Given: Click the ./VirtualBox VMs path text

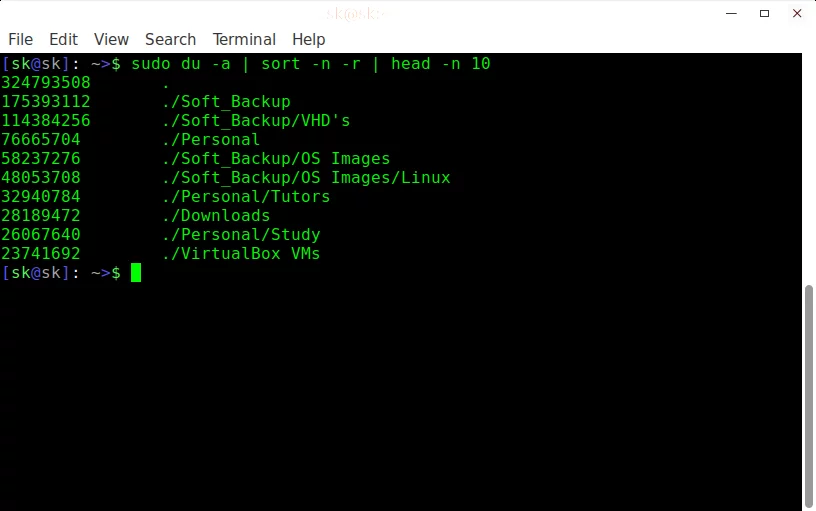Looking at the screenshot, I should click(241, 253).
